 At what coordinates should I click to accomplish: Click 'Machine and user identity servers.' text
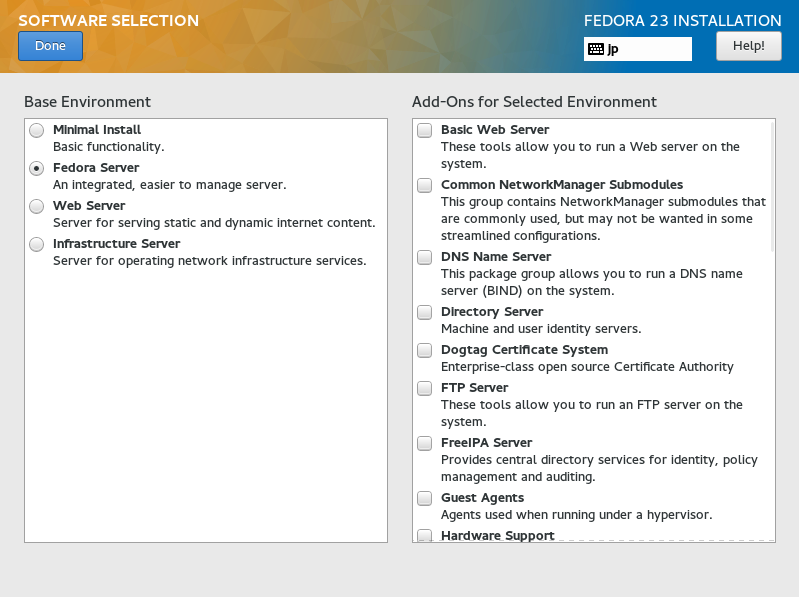click(x=541, y=329)
